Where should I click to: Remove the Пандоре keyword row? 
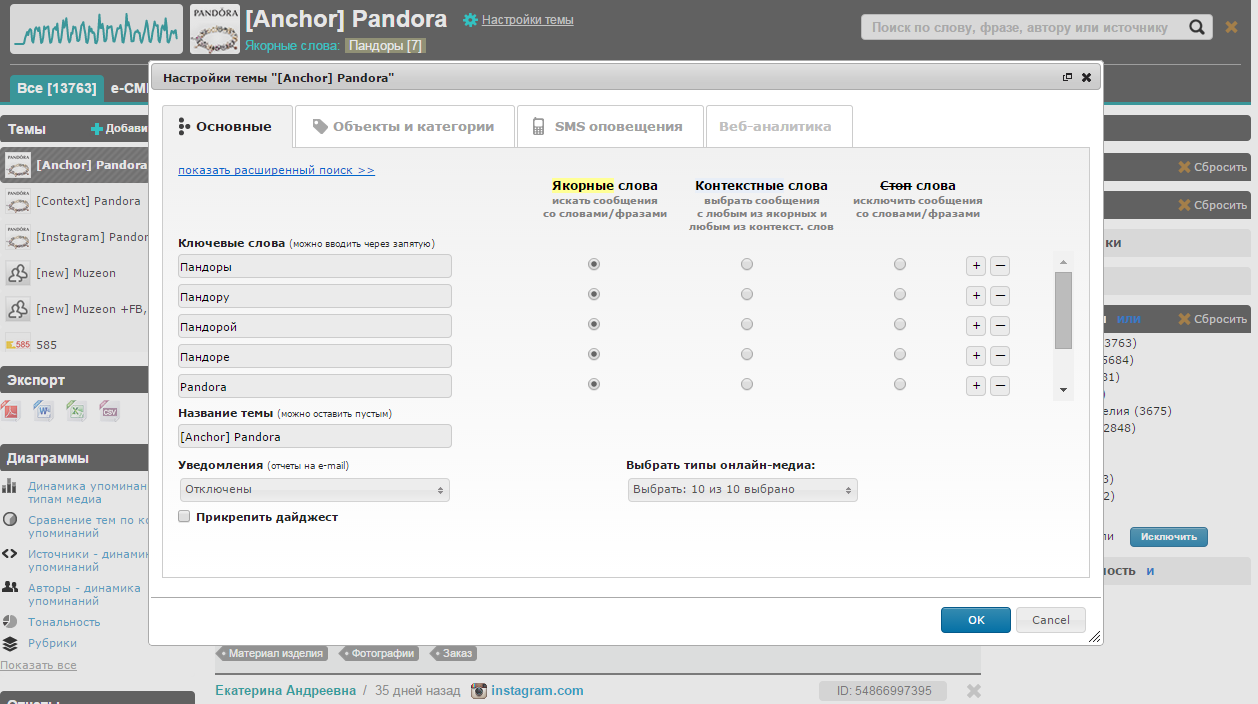1000,356
